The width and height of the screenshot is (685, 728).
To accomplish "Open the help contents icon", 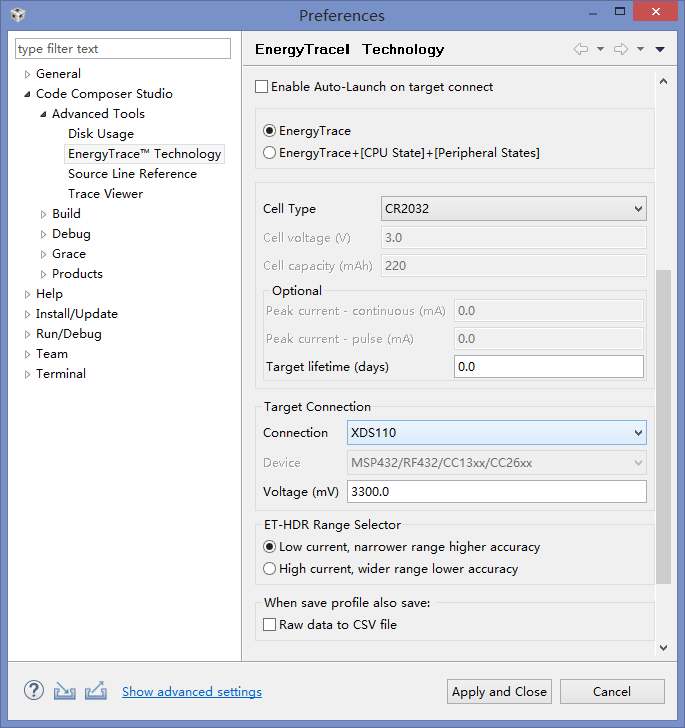I will point(34,691).
